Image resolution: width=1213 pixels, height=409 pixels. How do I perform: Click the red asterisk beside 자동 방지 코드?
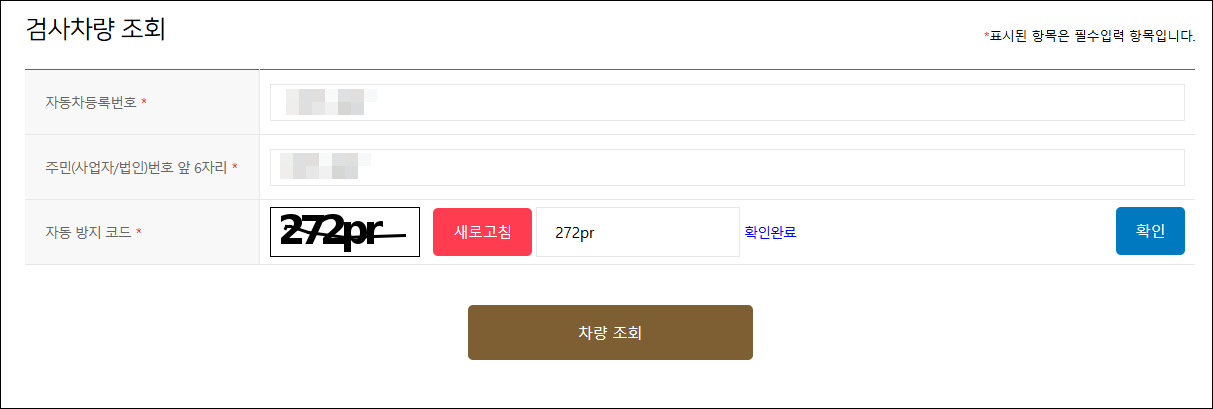pos(139,232)
